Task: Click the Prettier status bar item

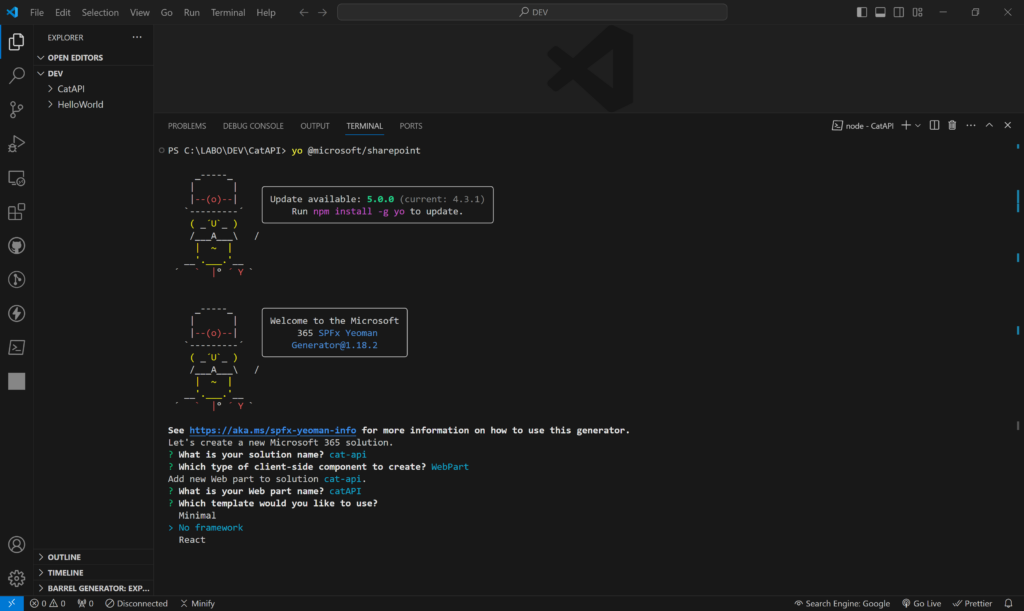Action: [972, 603]
